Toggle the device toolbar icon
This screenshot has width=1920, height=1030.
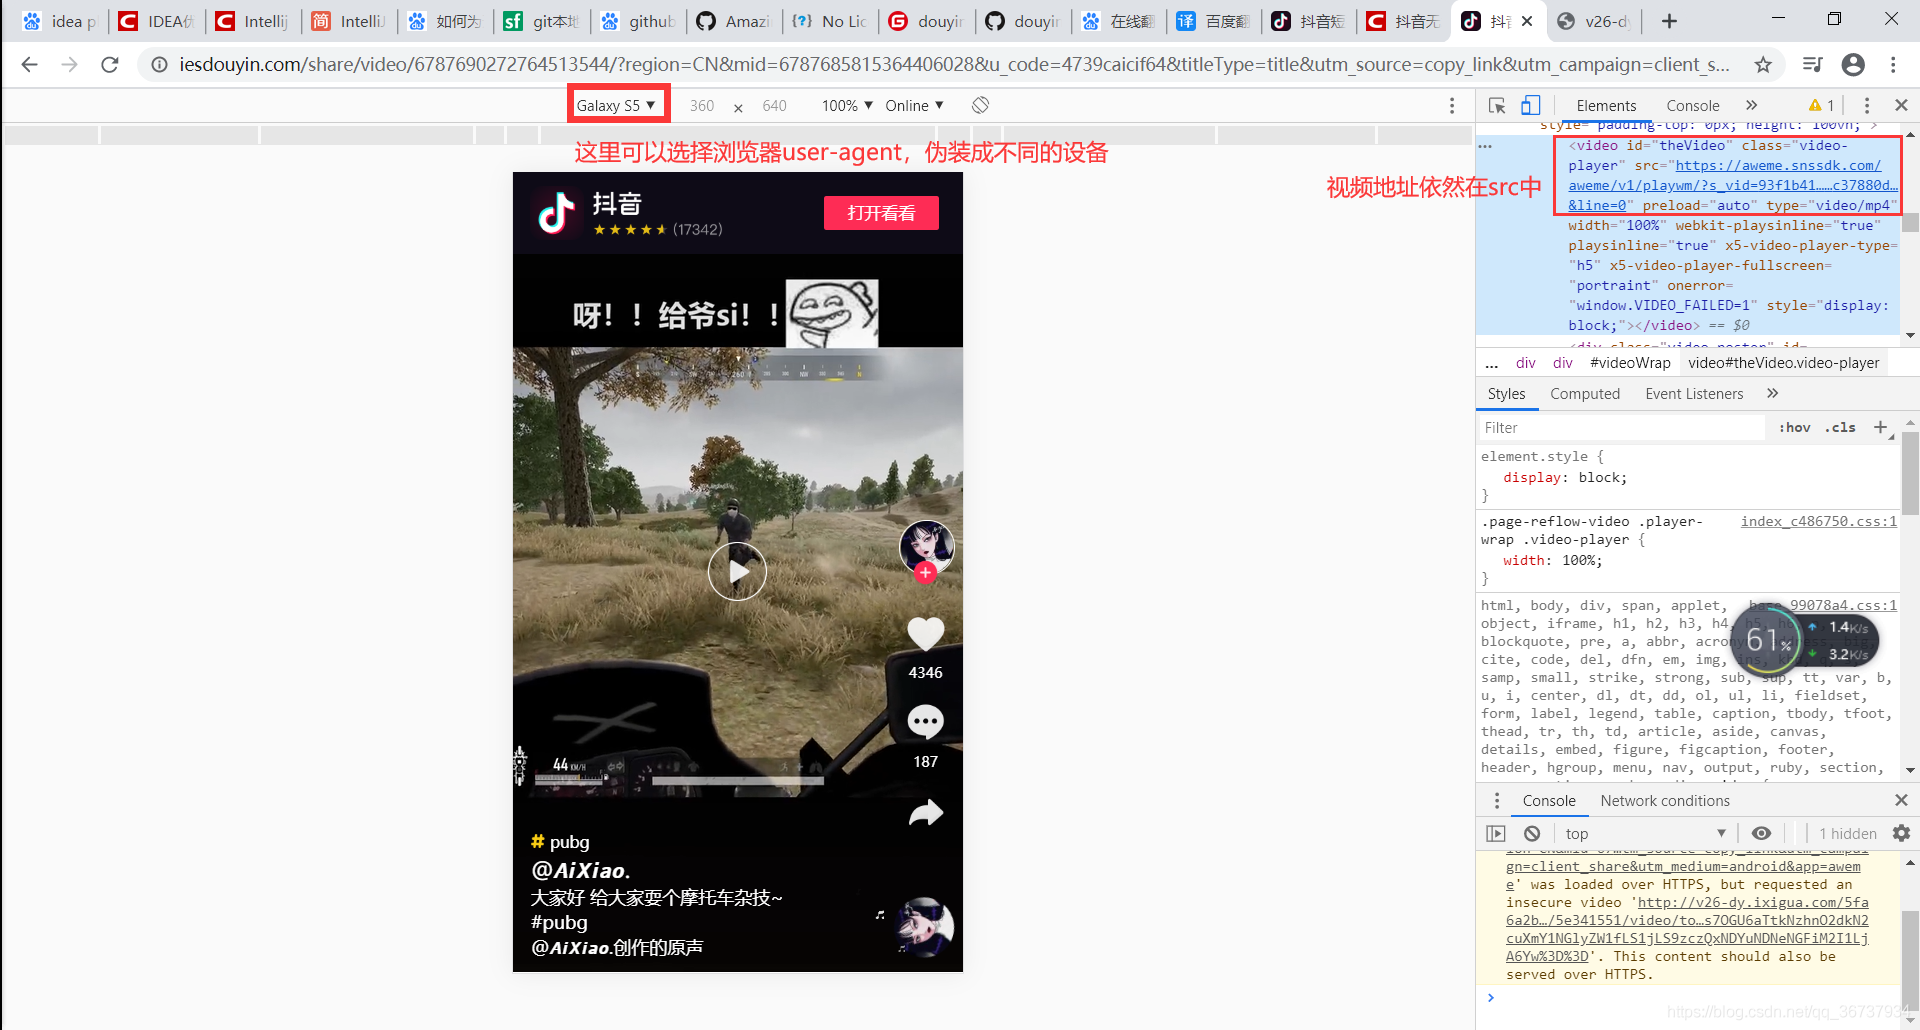click(1530, 105)
